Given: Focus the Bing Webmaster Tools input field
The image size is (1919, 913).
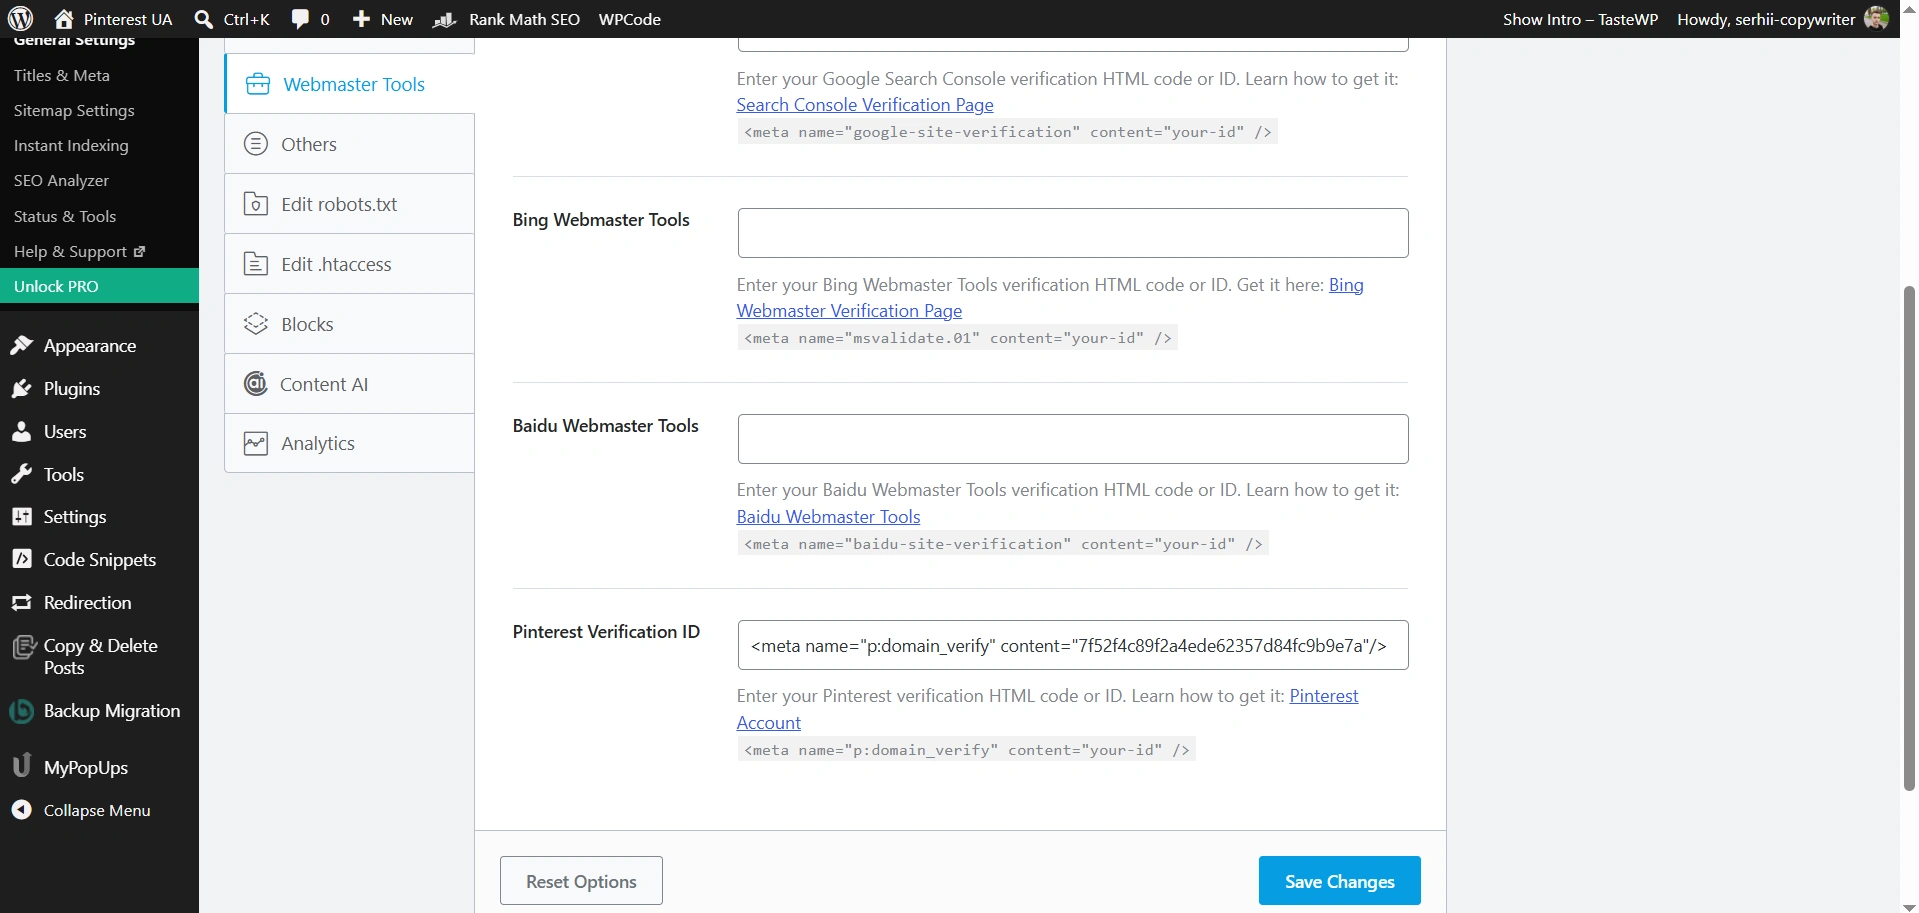Looking at the screenshot, I should 1073,233.
